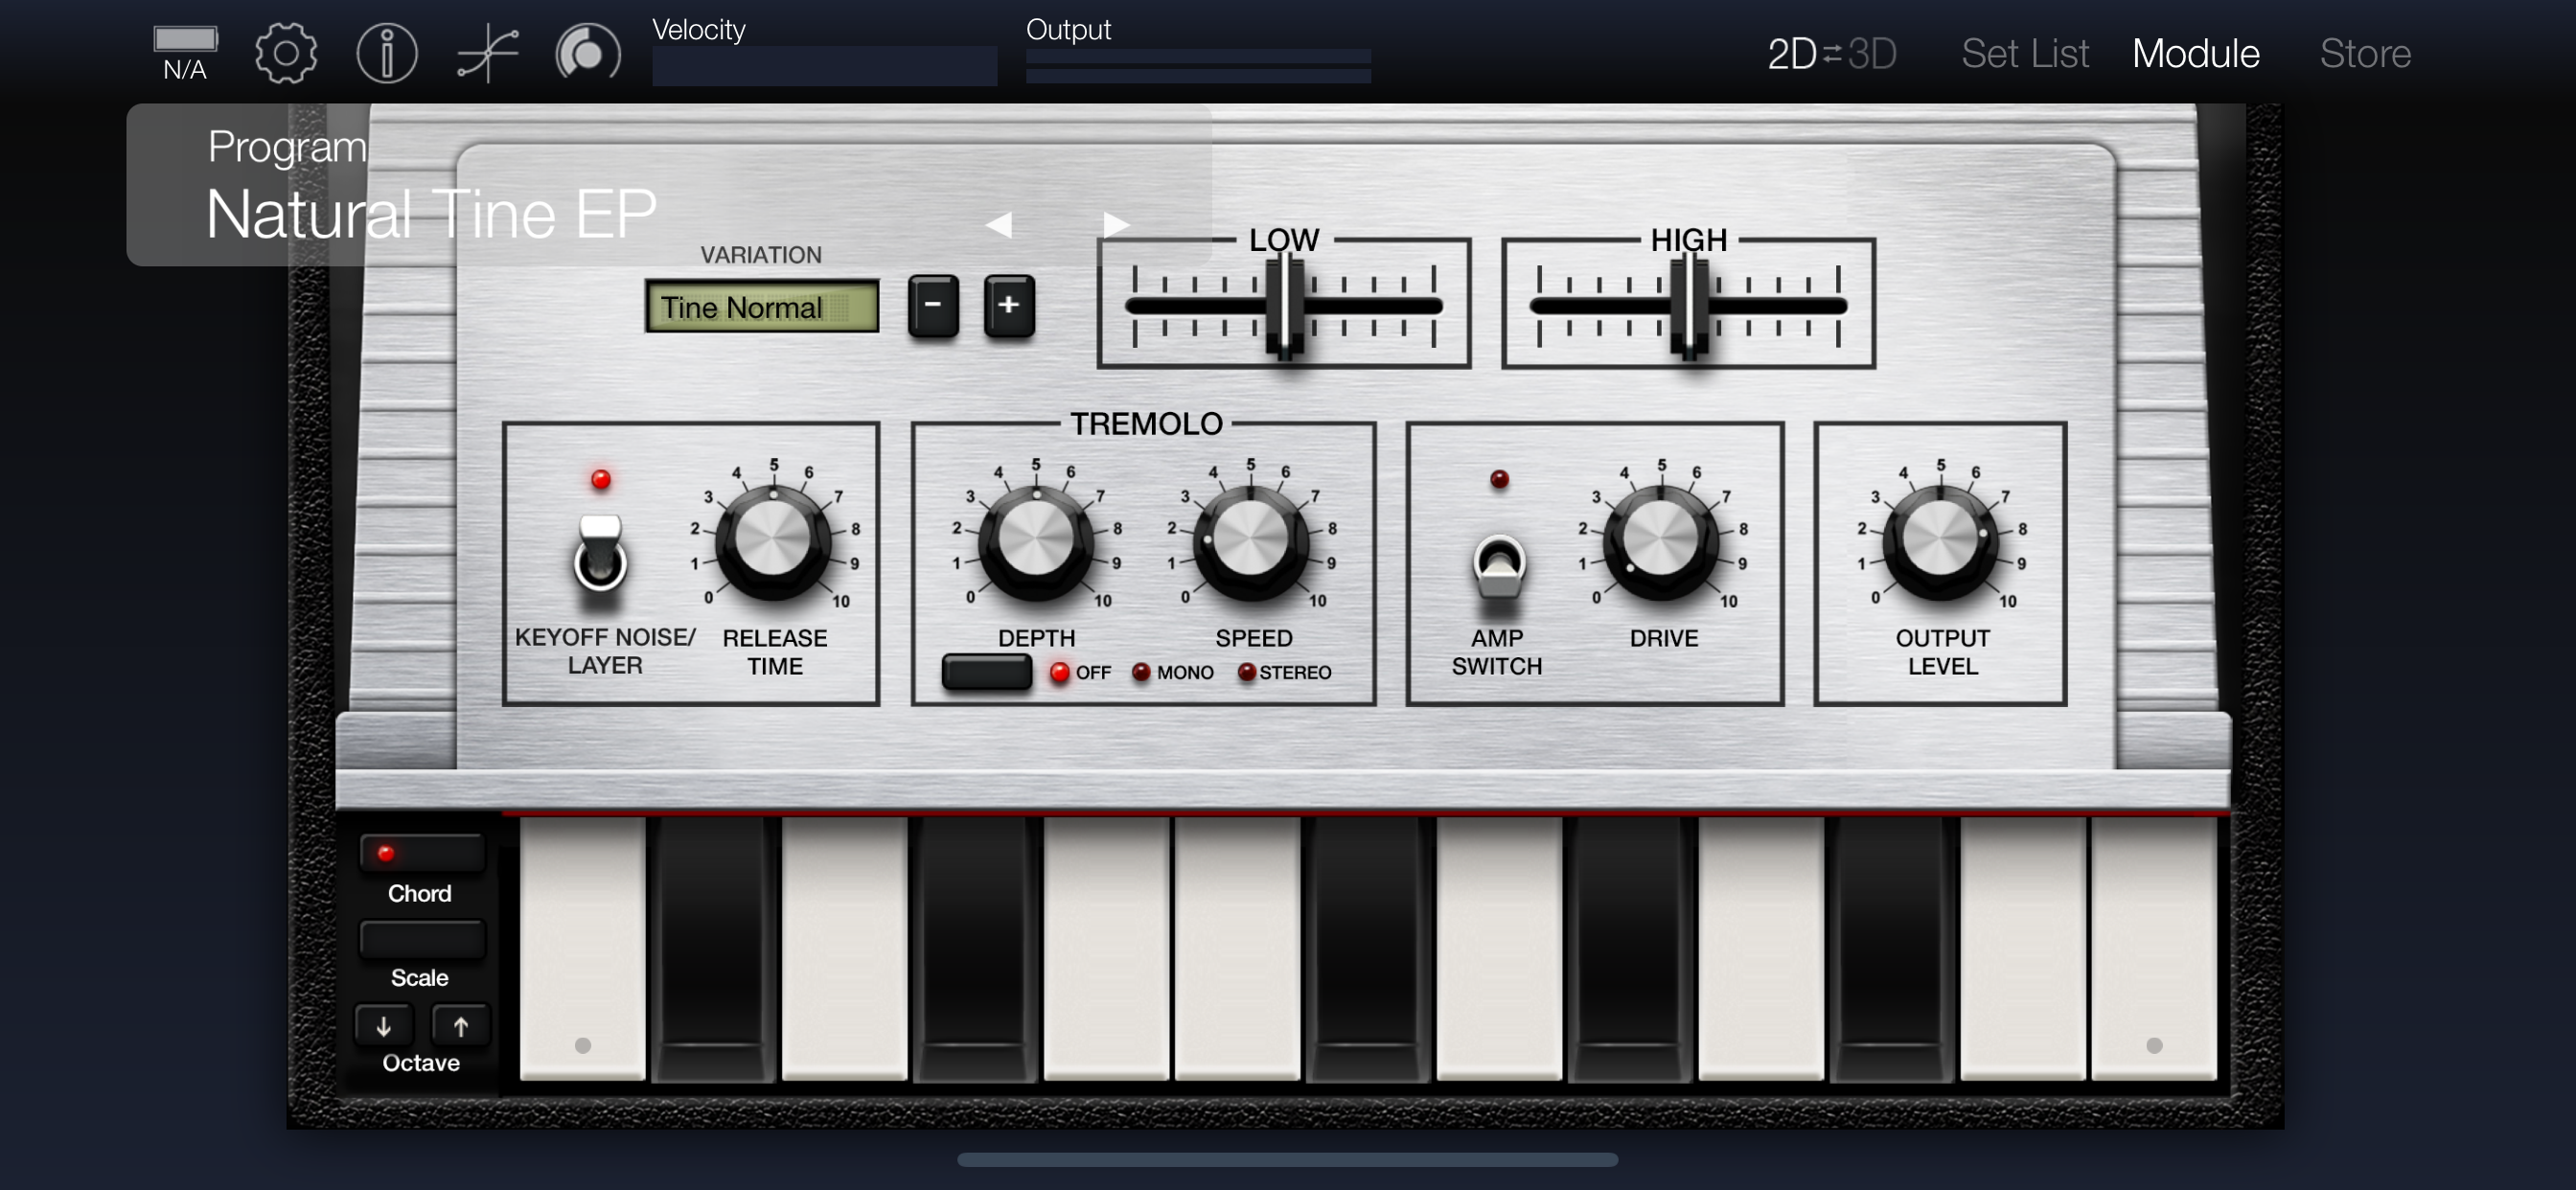The width and height of the screenshot is (2576, 1190).
Task: Click the Tremolo Depth knob
Action: 1036,541
